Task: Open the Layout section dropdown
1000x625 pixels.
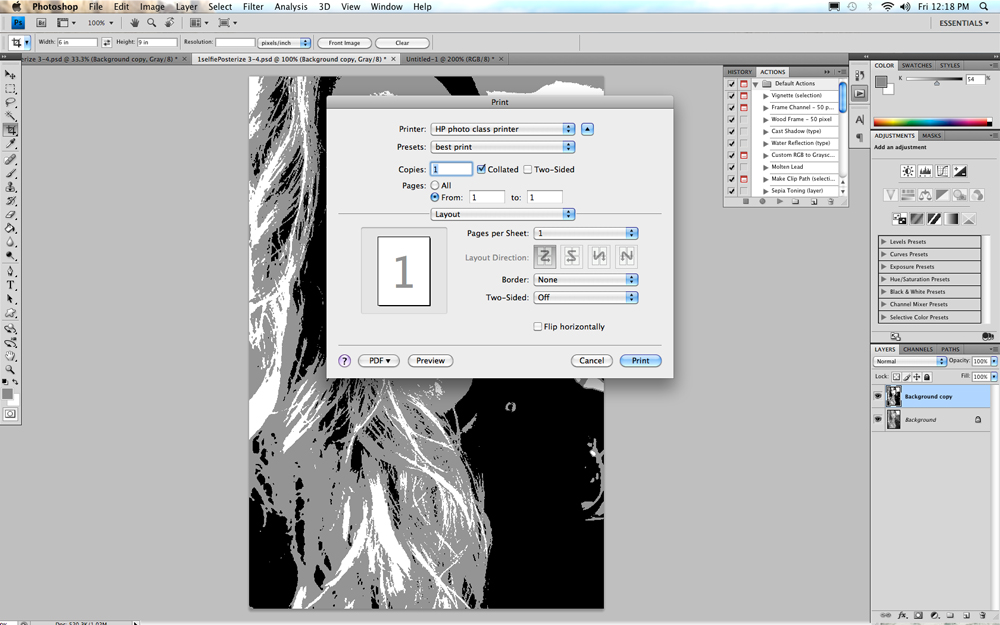Action: click(x=503, y=214)
